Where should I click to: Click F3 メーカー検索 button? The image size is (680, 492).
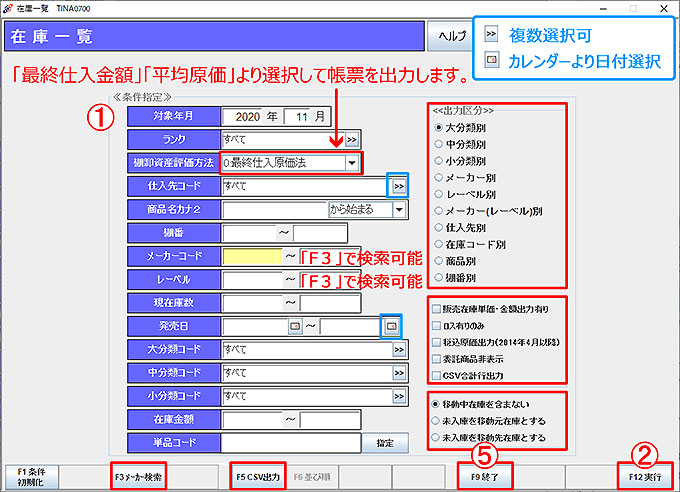coord(138,477)
